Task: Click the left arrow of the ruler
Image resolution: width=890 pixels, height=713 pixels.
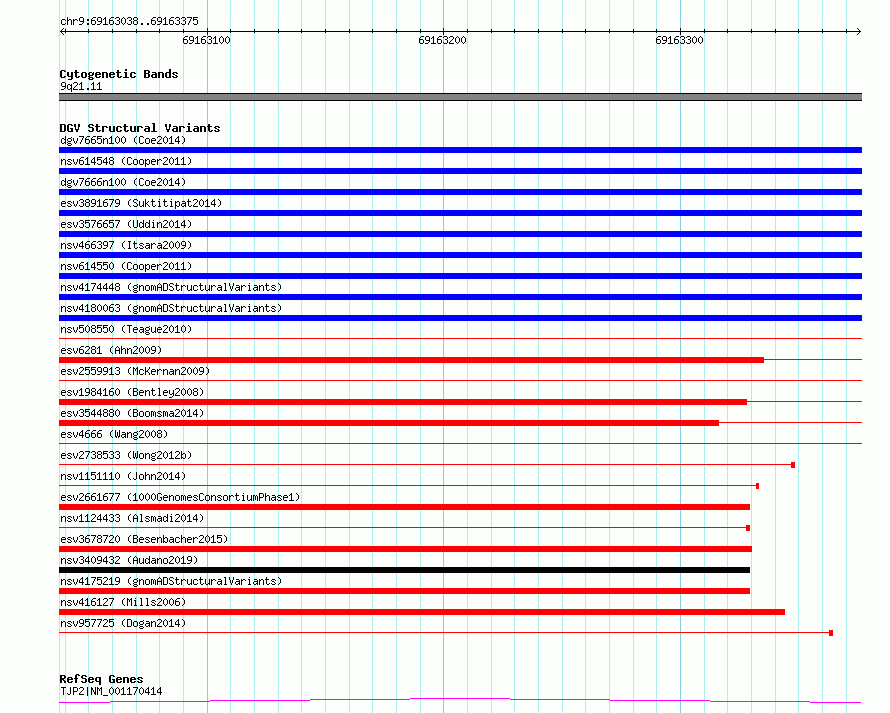Action: coord(62,31)
